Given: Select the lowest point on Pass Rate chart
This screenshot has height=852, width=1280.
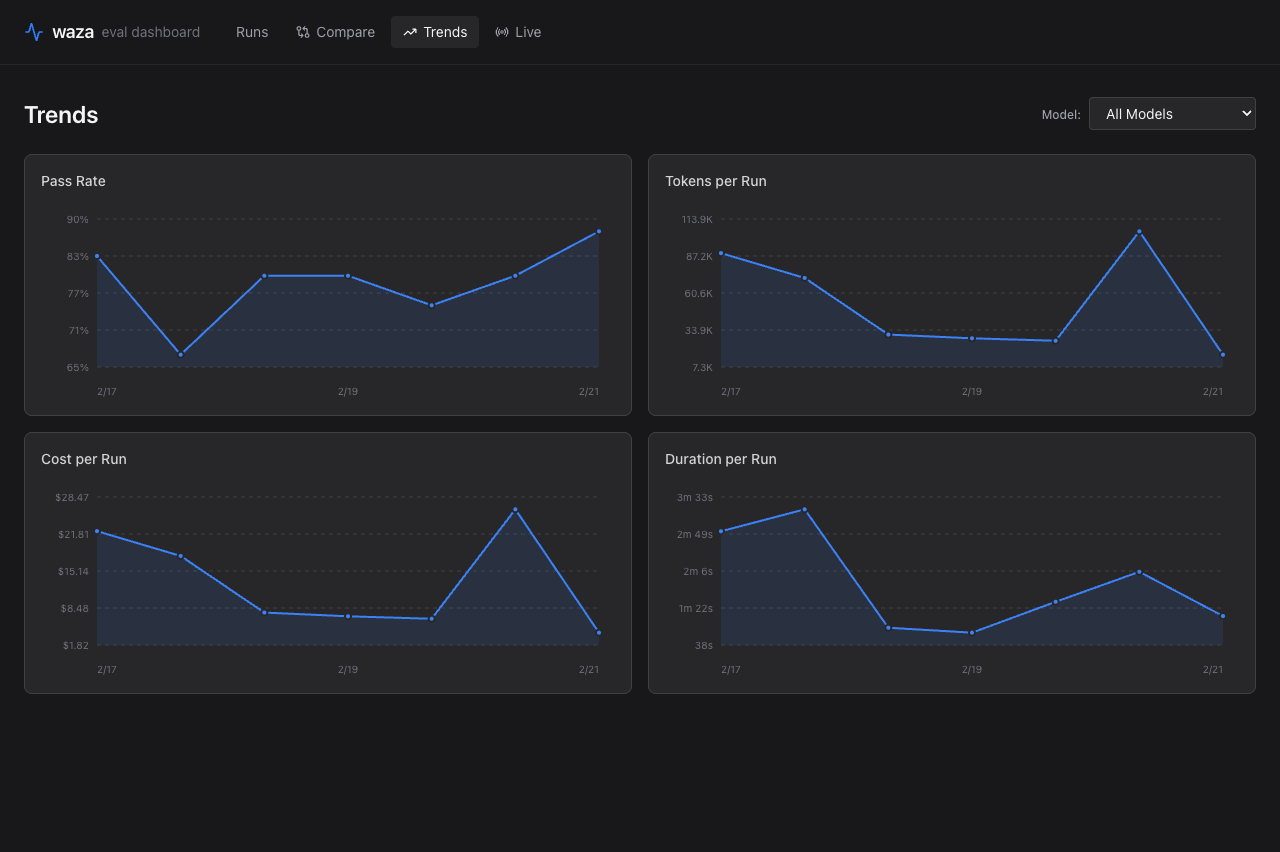Looking at the screenshot, I should tap(181, 355).
